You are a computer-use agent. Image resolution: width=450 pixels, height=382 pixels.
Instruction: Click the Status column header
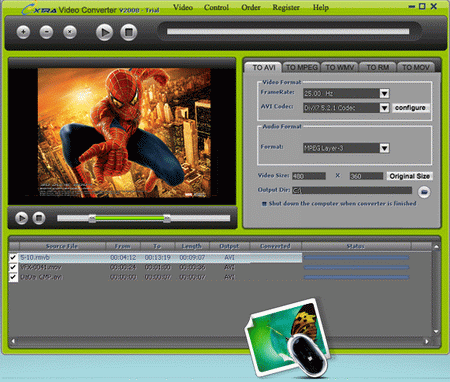(x=356, y=246)
